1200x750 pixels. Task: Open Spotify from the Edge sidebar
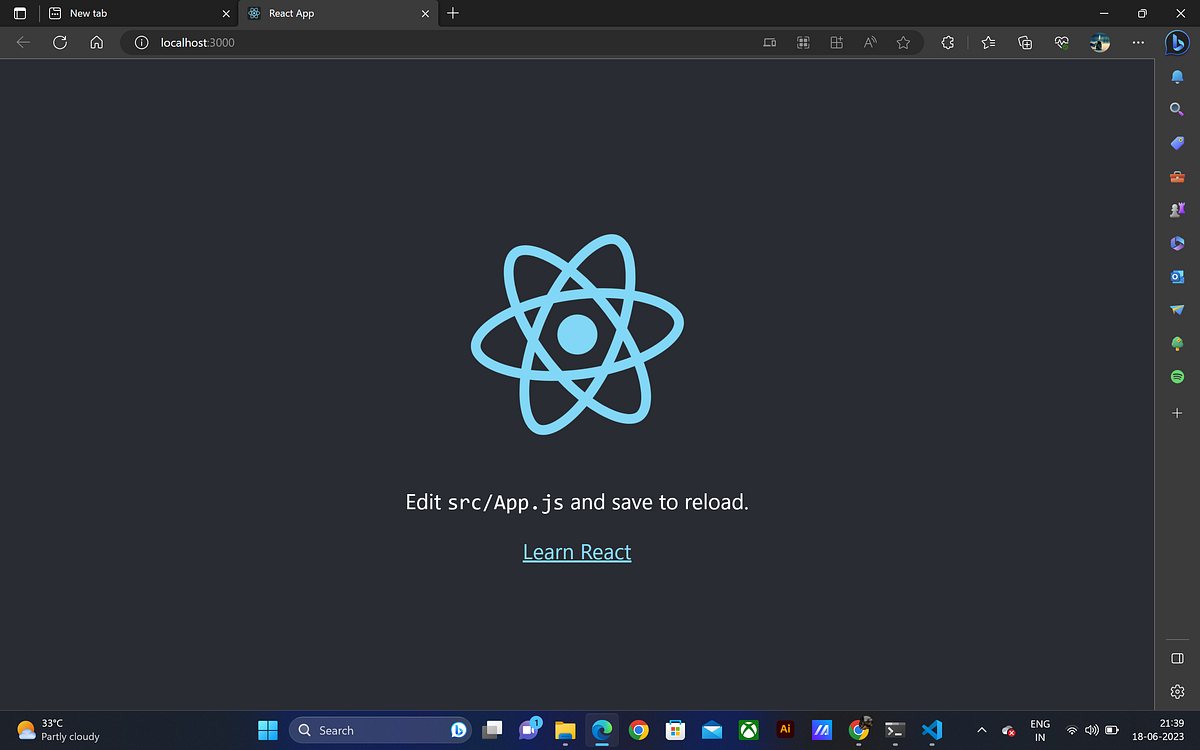[x=1176, y=376]
